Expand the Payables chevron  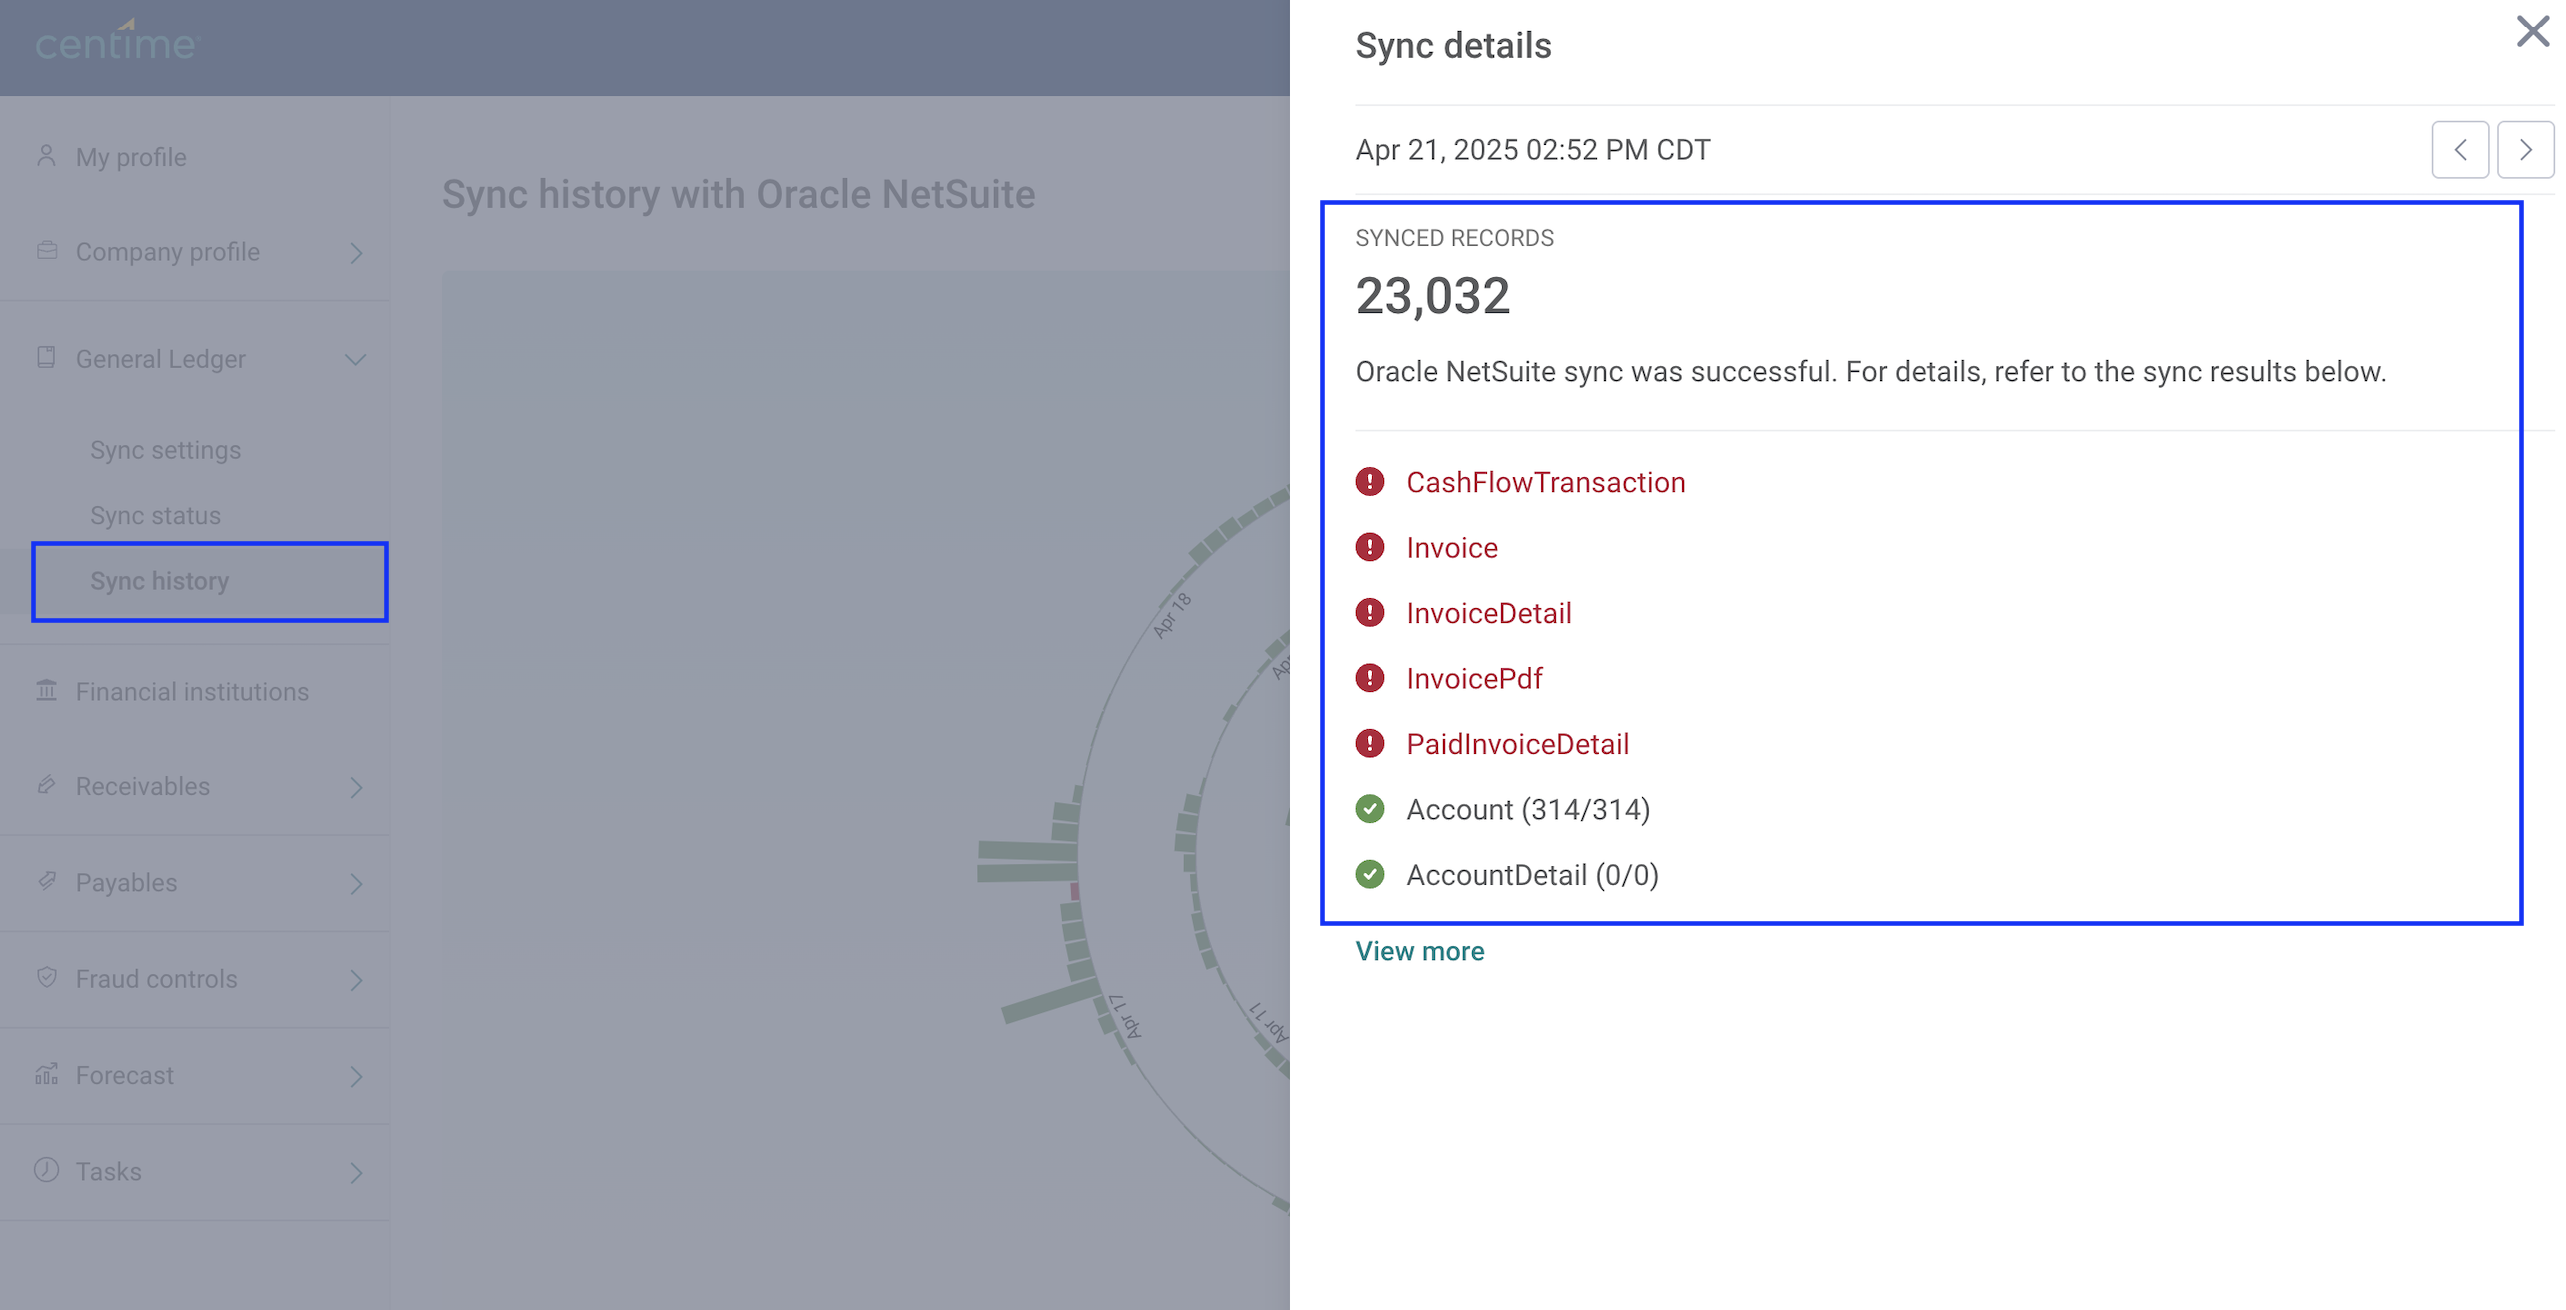356,884
